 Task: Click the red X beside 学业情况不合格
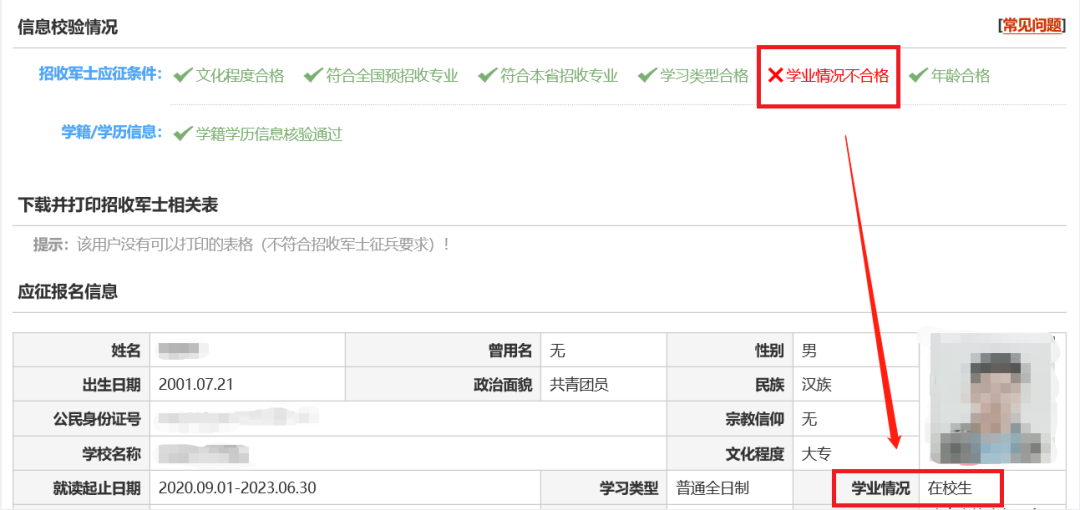pyautogui.click(x=775, y=75)
